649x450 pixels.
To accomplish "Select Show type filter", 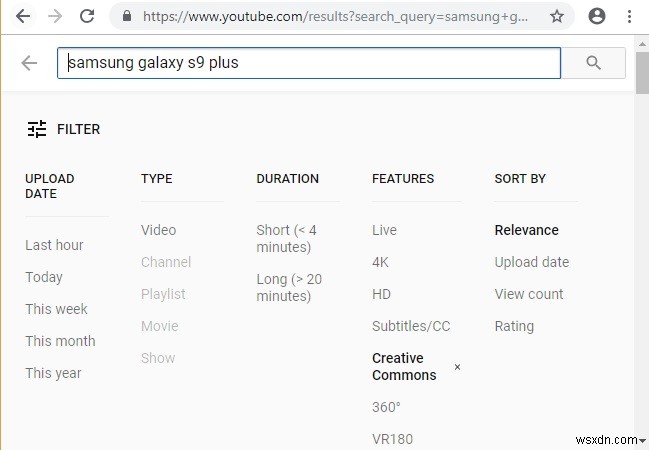I will pos(158,358).
